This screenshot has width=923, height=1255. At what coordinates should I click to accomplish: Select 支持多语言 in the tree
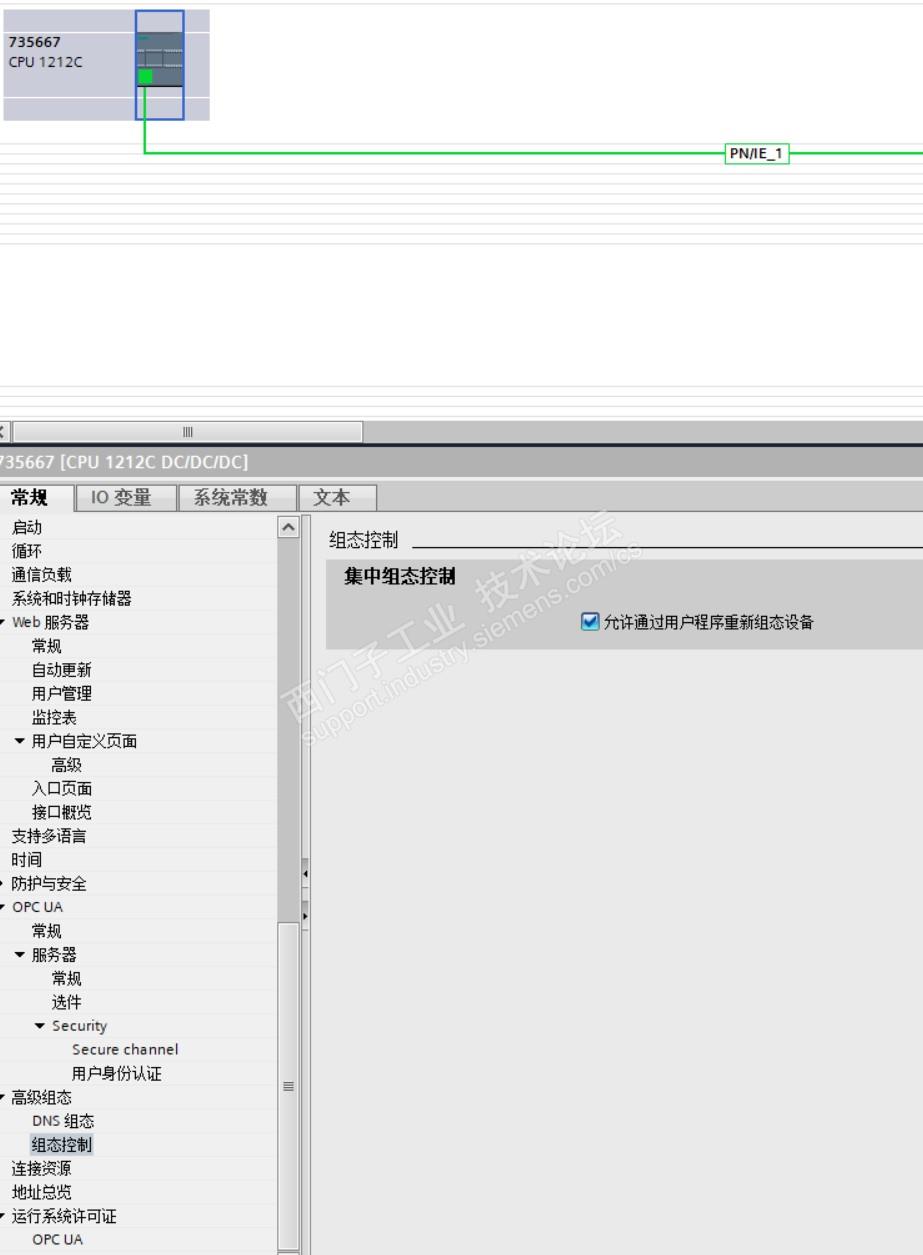pyautogui.click(x=49, y=836)
